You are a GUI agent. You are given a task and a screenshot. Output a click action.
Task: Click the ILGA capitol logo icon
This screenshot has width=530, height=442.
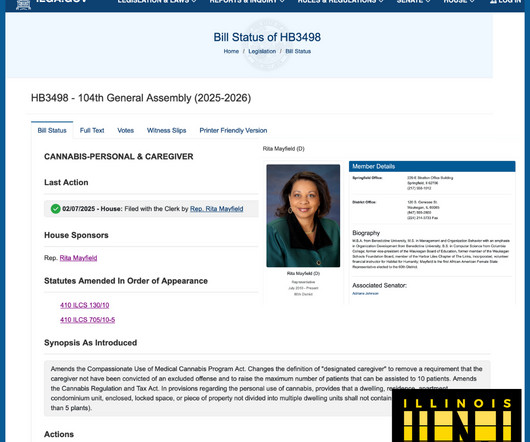23,4
